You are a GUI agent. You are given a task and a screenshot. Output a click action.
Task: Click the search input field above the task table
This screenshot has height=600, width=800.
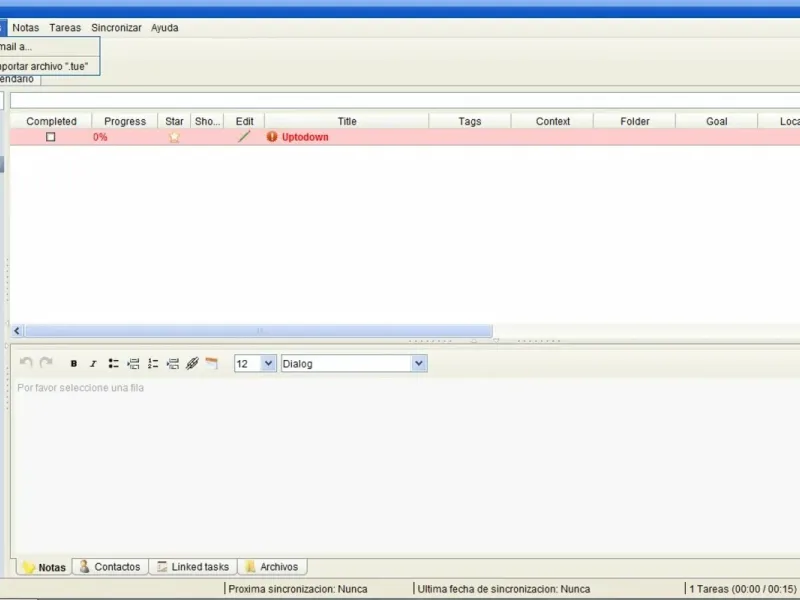point(405,100)
